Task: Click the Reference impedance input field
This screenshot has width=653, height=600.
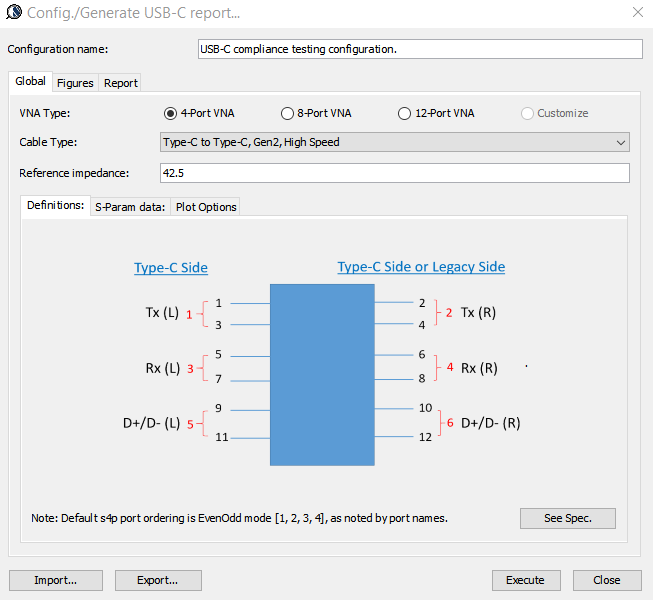Action: pos(394,173)
